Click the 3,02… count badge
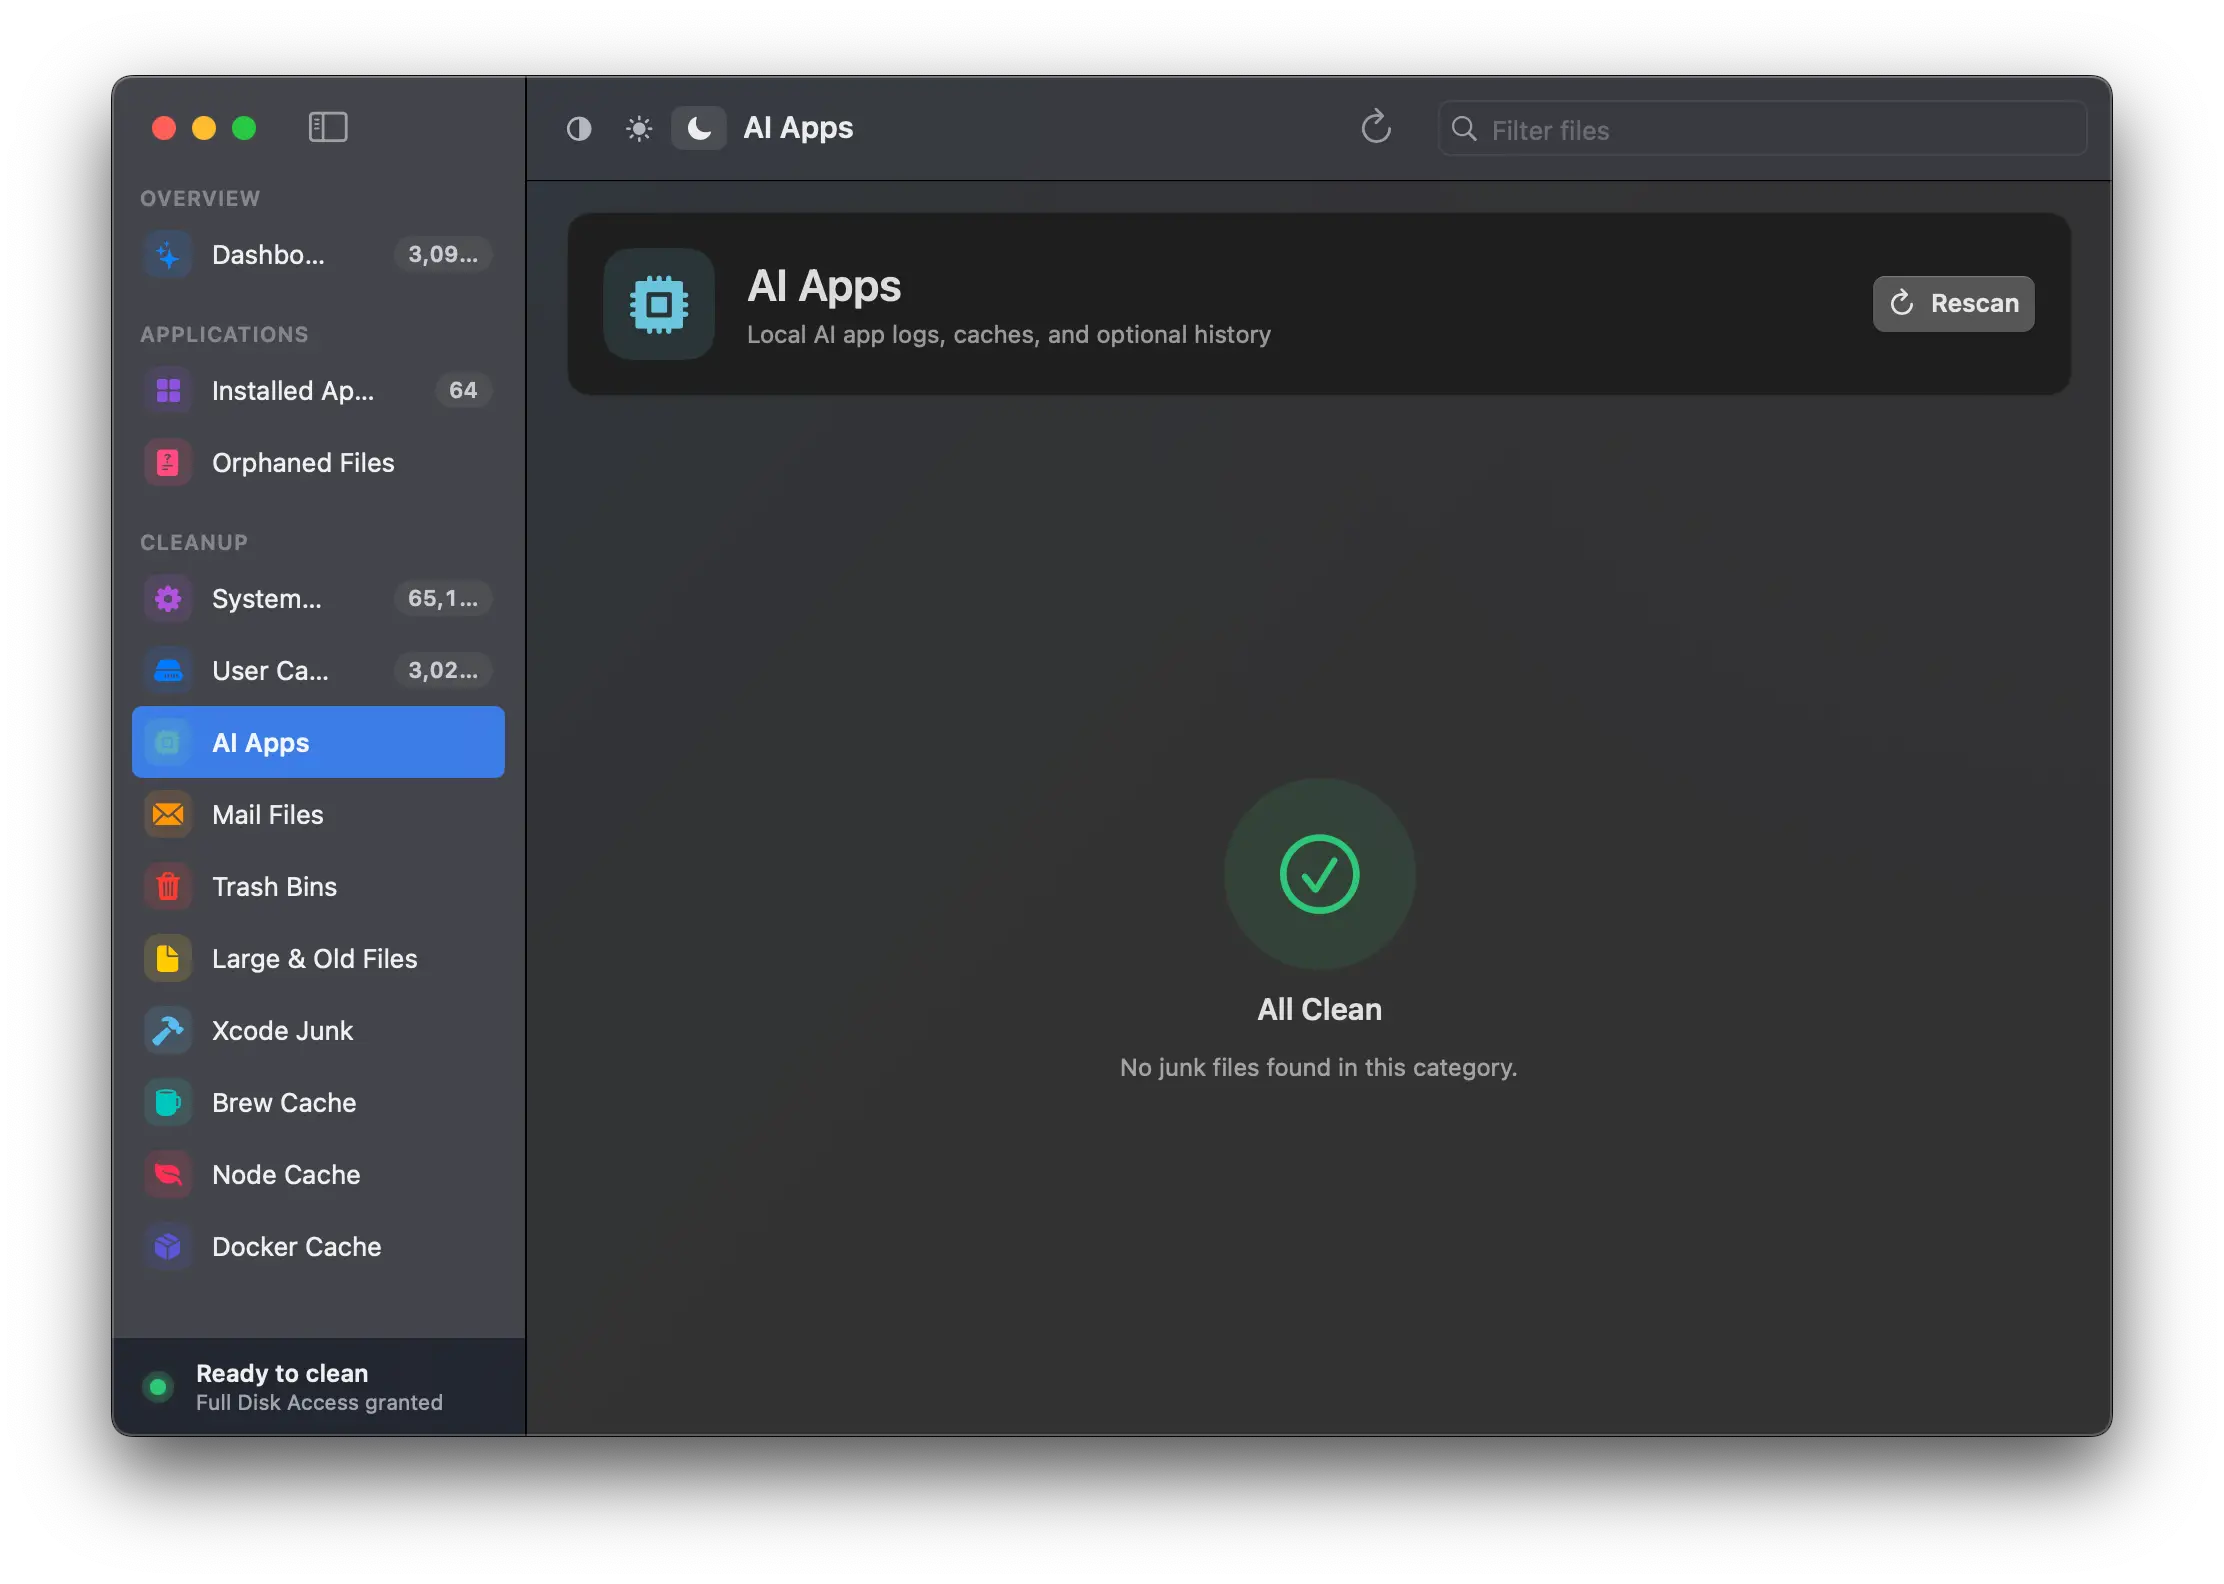The height and width of the screenshot is (1584, 2224). click(x=443, y=671)
